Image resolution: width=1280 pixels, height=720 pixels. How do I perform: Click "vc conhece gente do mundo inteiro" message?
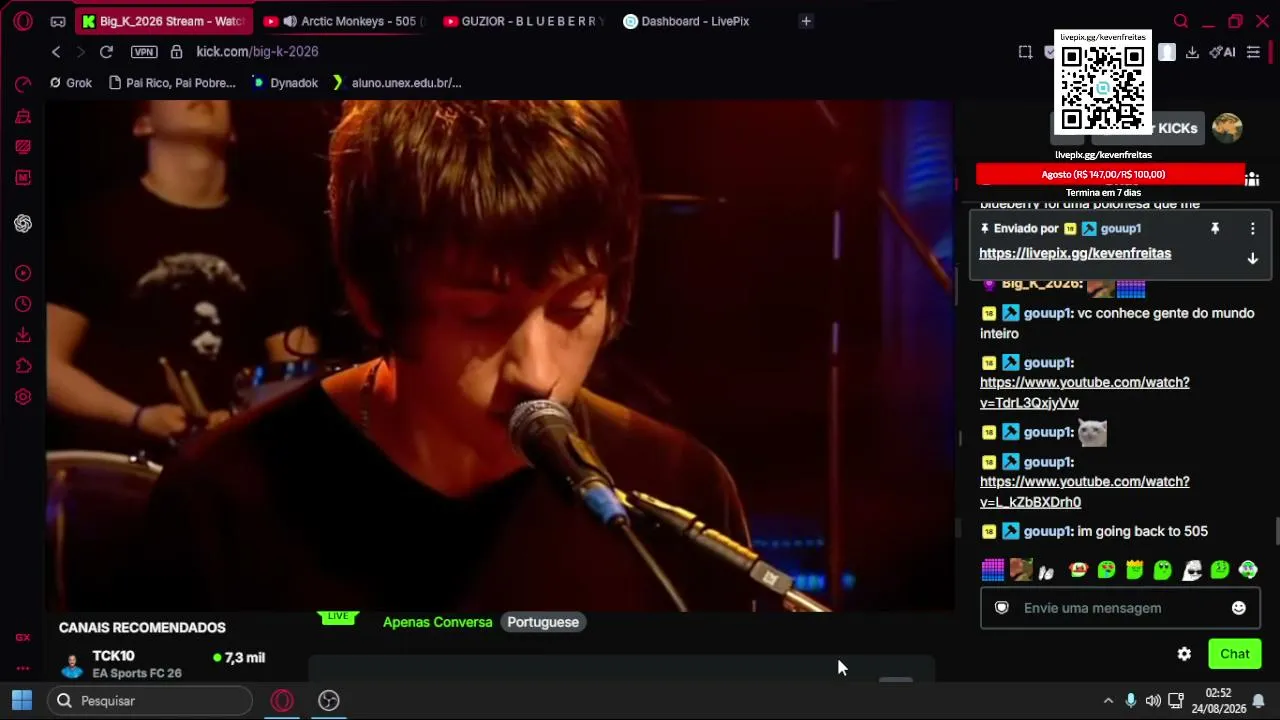point(1117,323)
